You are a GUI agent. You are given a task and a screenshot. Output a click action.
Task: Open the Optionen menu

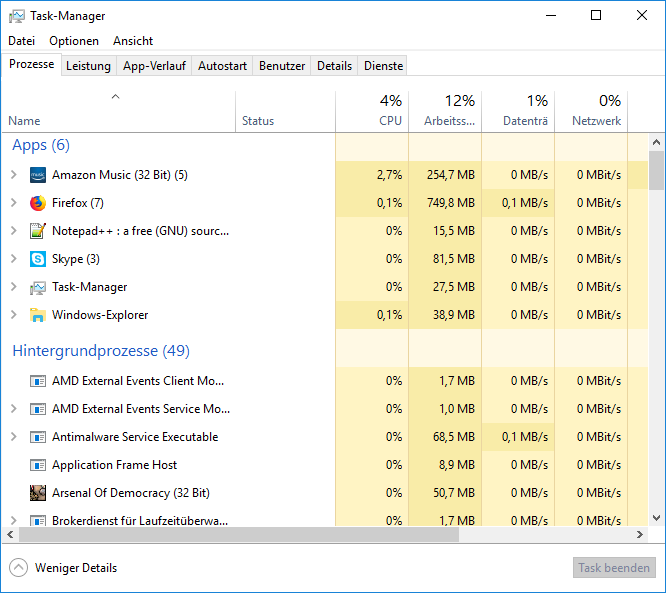click(74, 41)
